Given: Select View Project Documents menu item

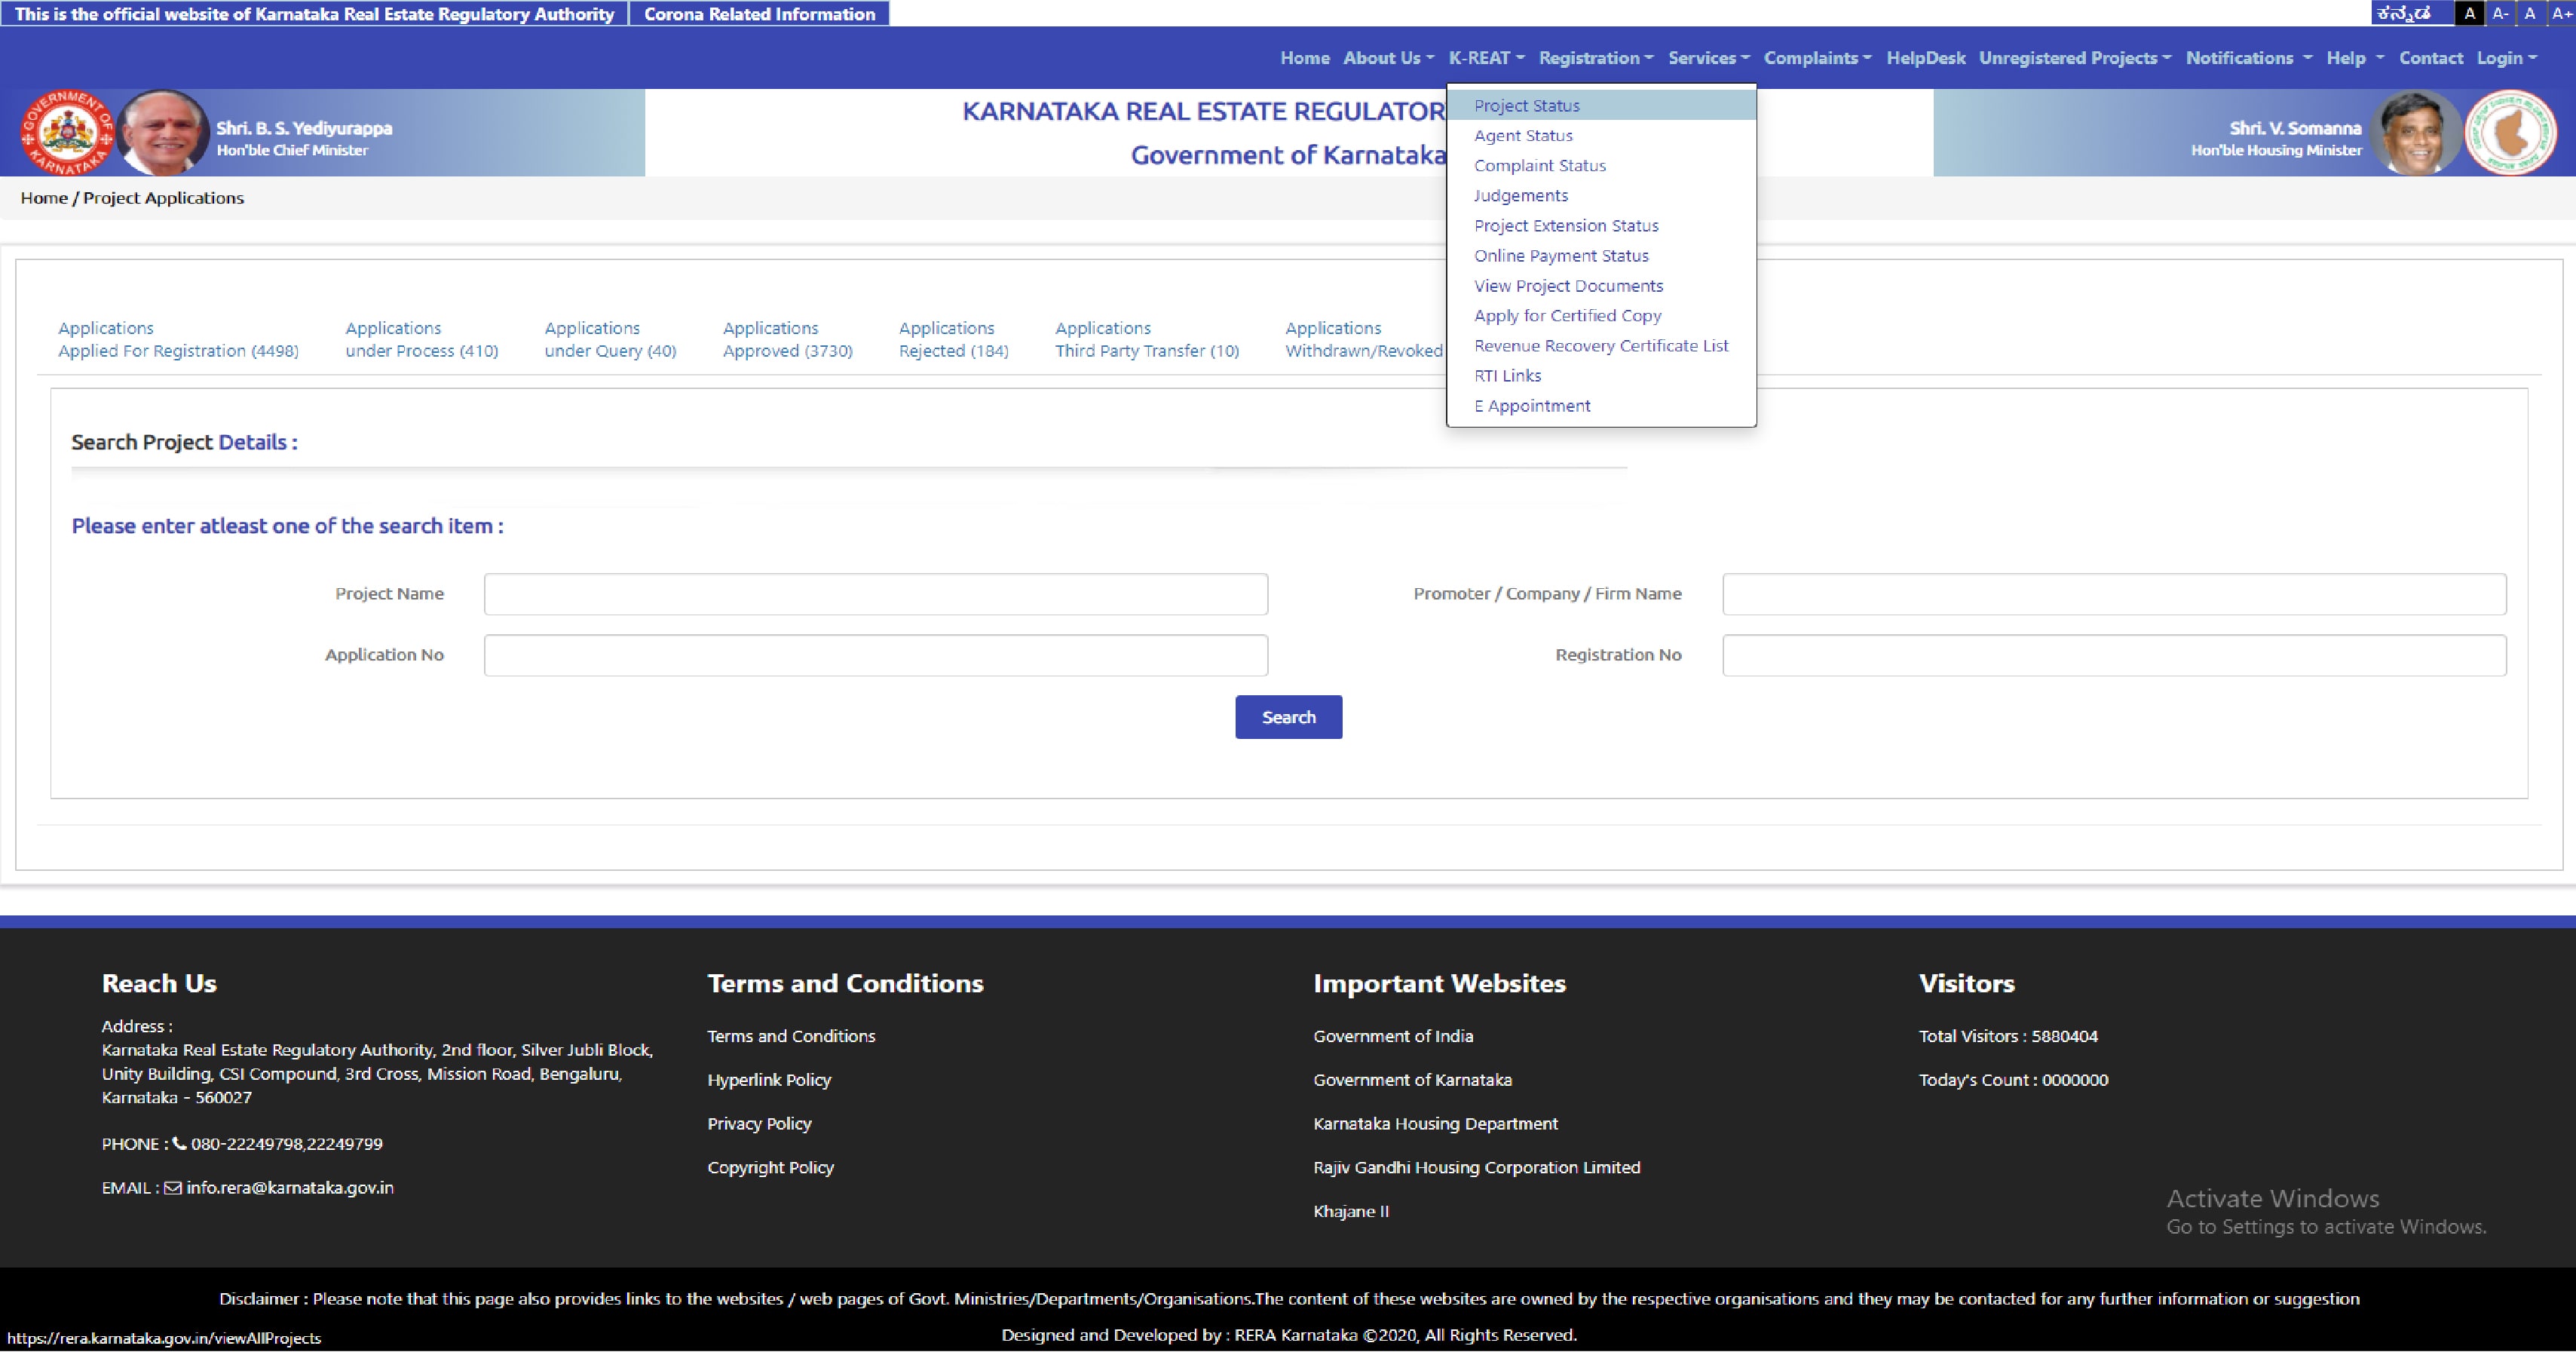Looking at the screenshot, I should (x=1601, y=285).
